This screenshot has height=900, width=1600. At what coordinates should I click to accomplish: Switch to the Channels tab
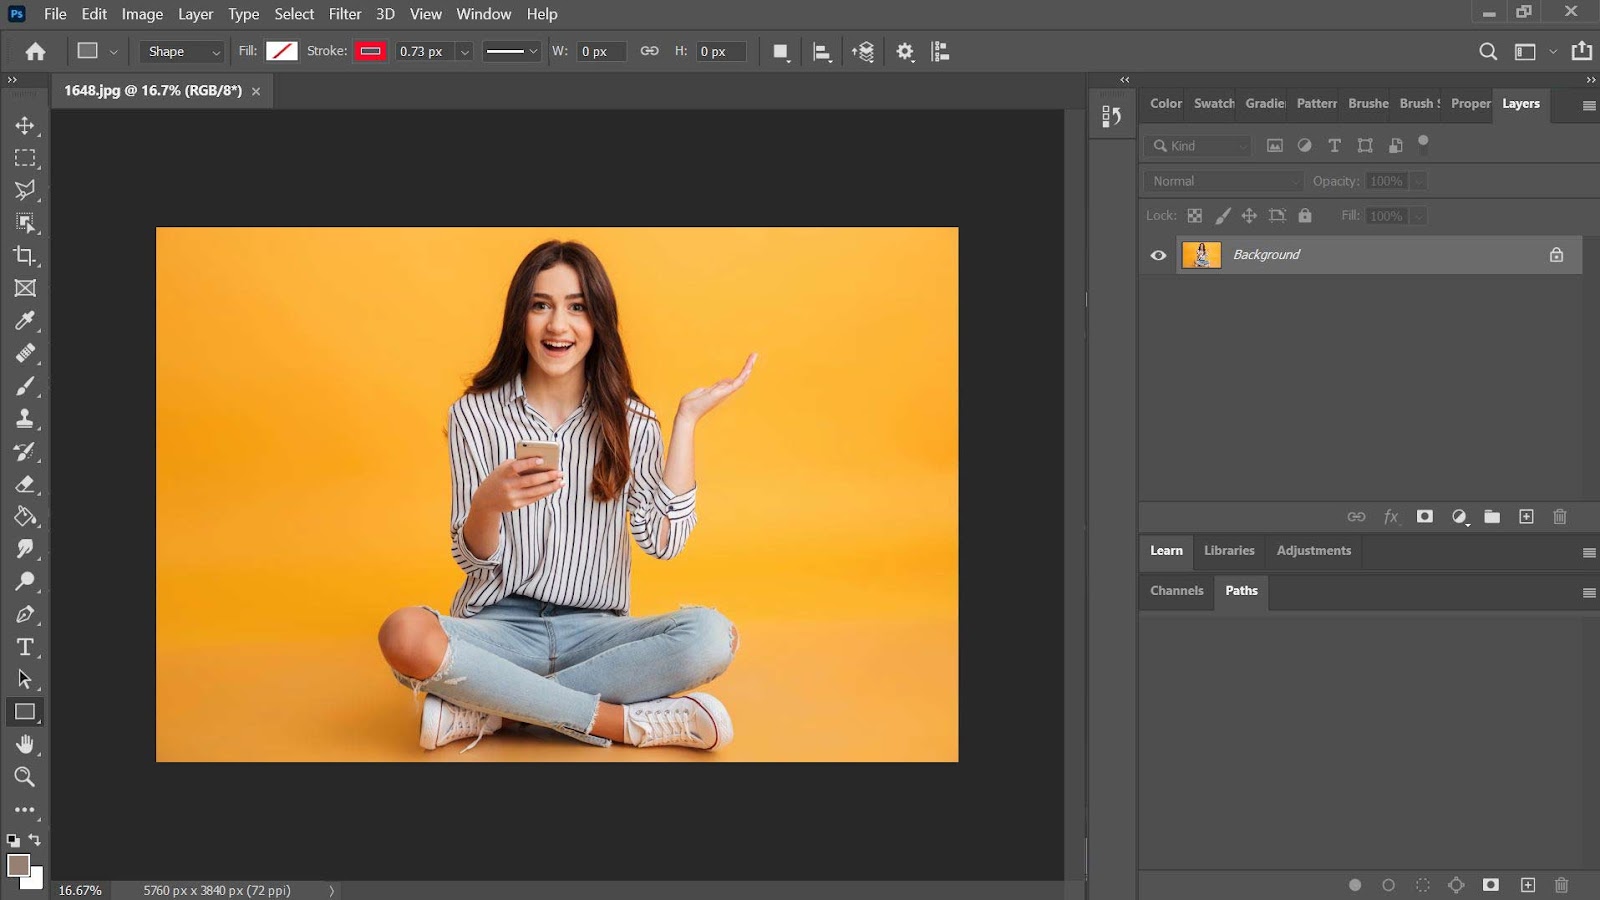[x=1176, y=591]
